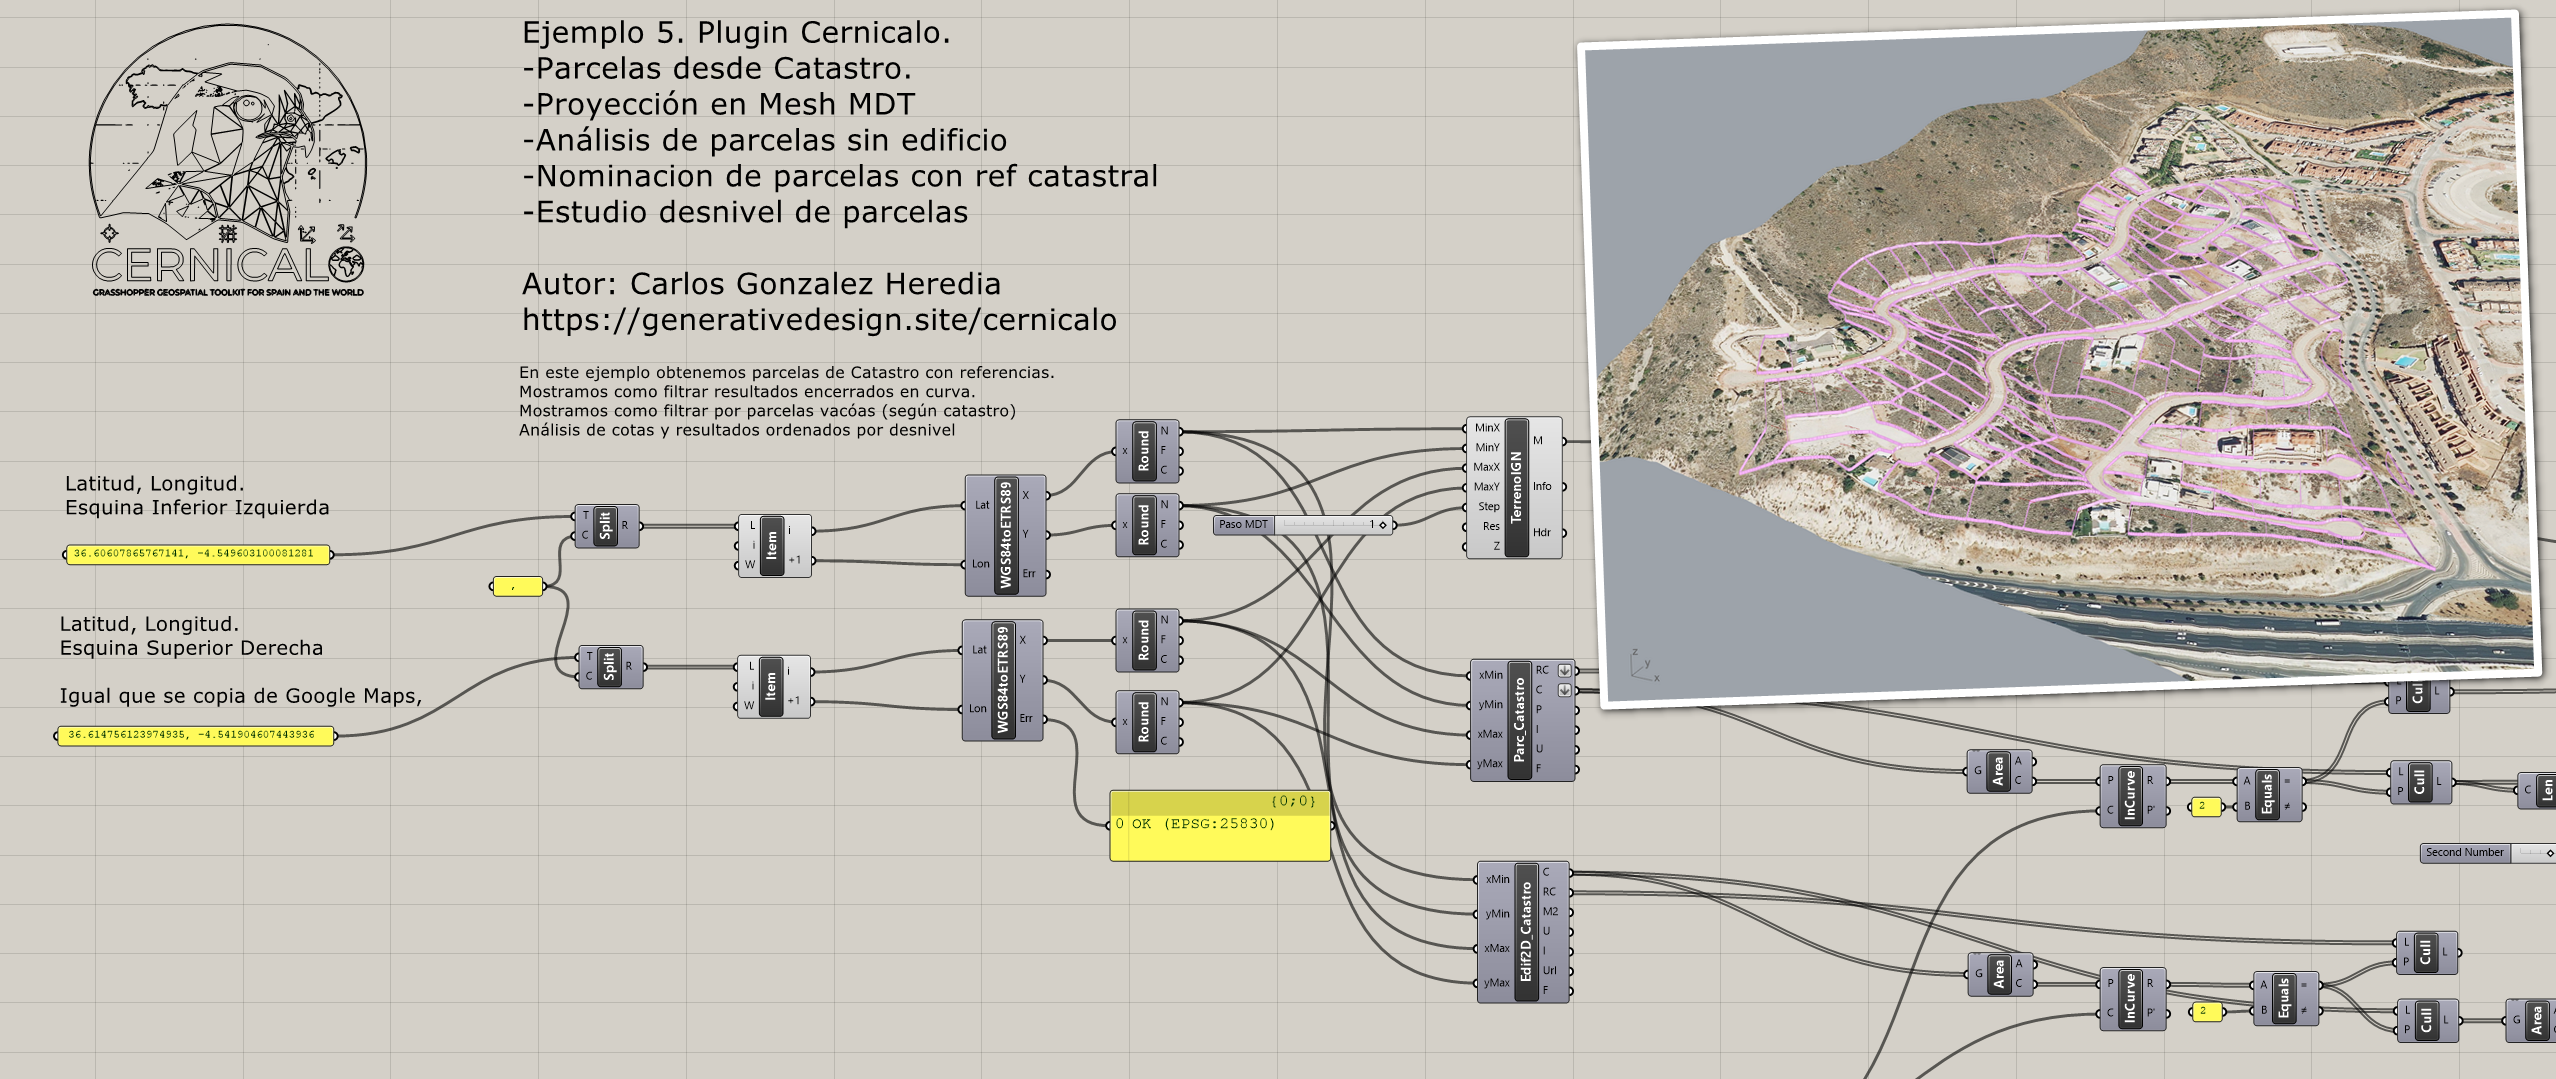Click the upper-right coordinates panel 36.614756123974935
The image size is (2556, 1079).
[195, 736]
